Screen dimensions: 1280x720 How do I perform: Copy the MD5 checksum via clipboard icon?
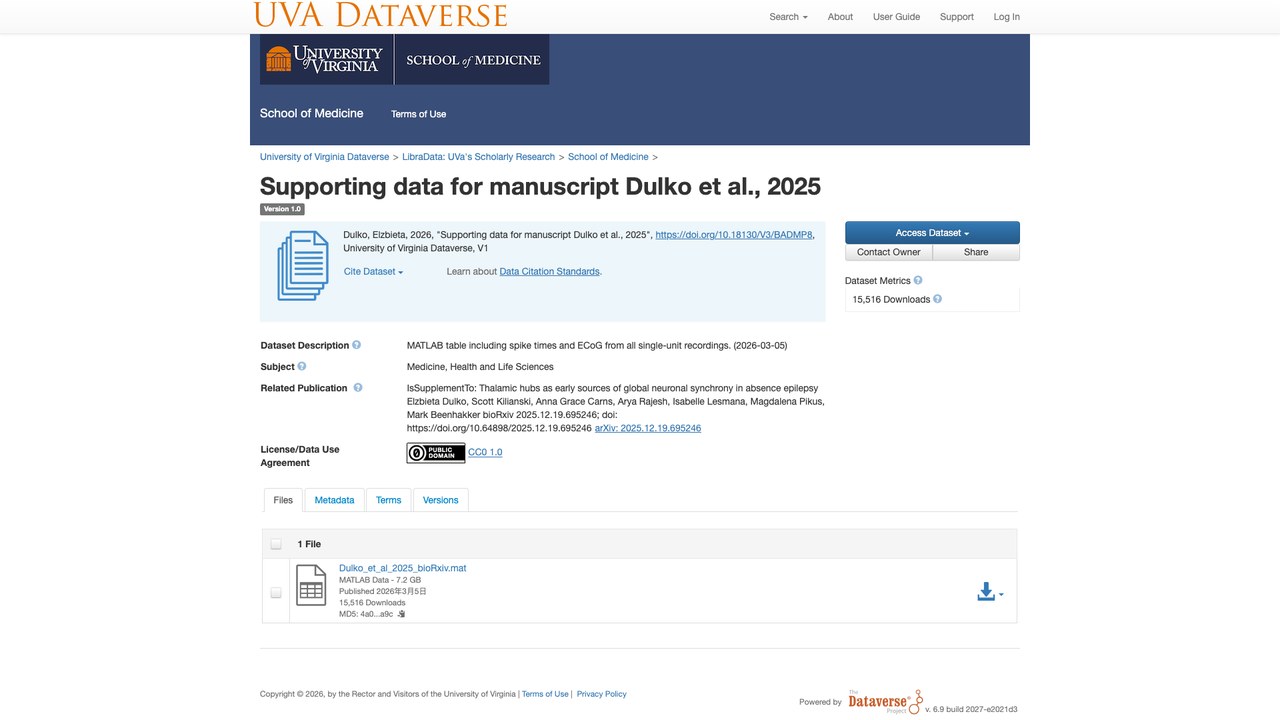click(x=402, y=614)
